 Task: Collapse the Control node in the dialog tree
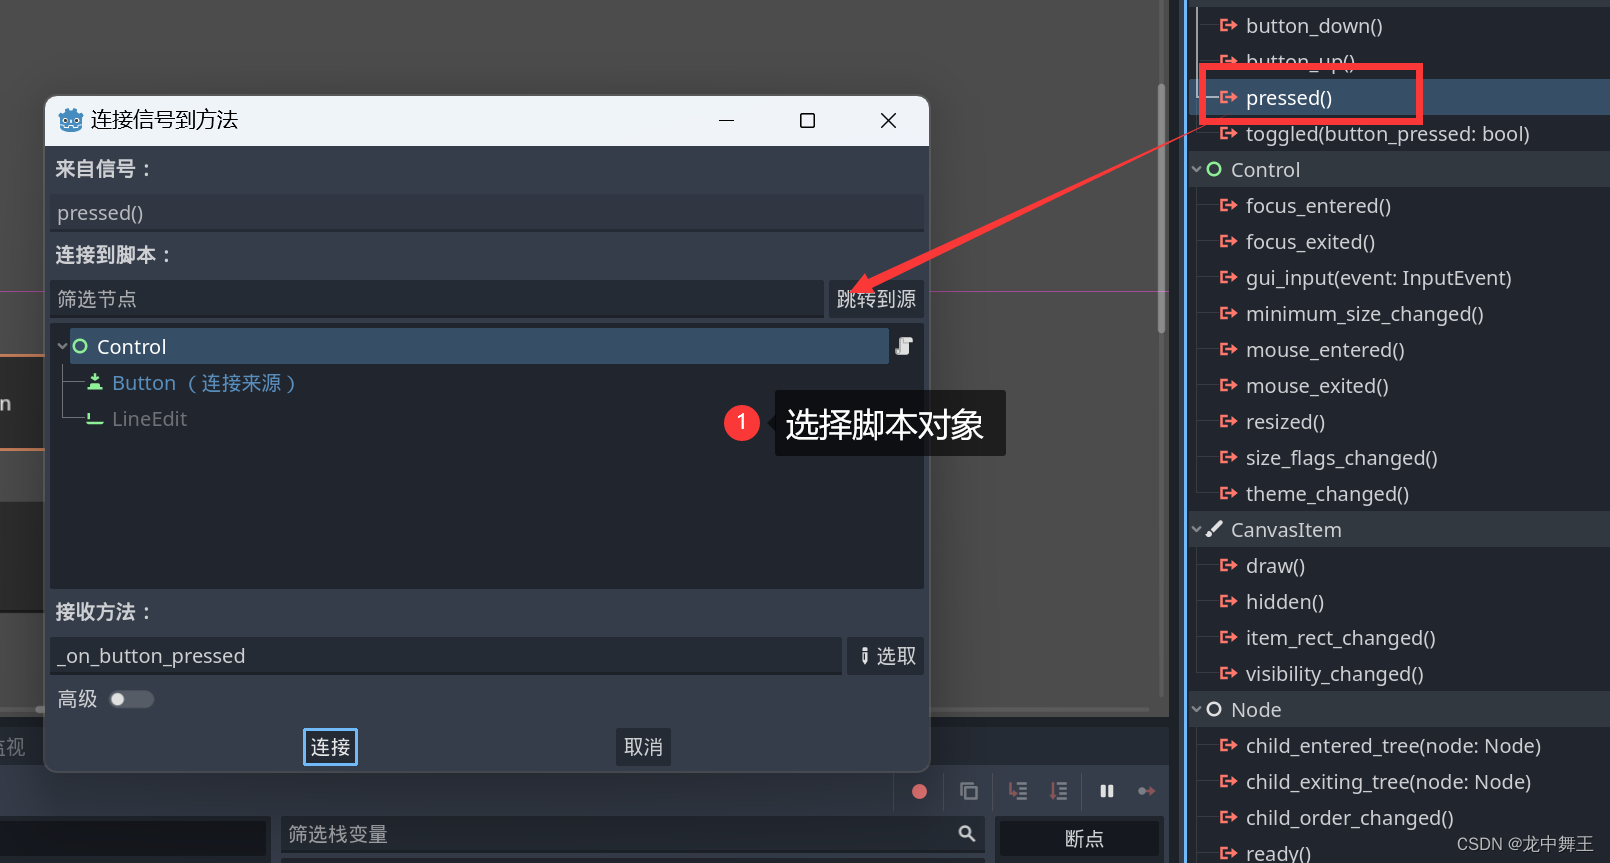62,346
